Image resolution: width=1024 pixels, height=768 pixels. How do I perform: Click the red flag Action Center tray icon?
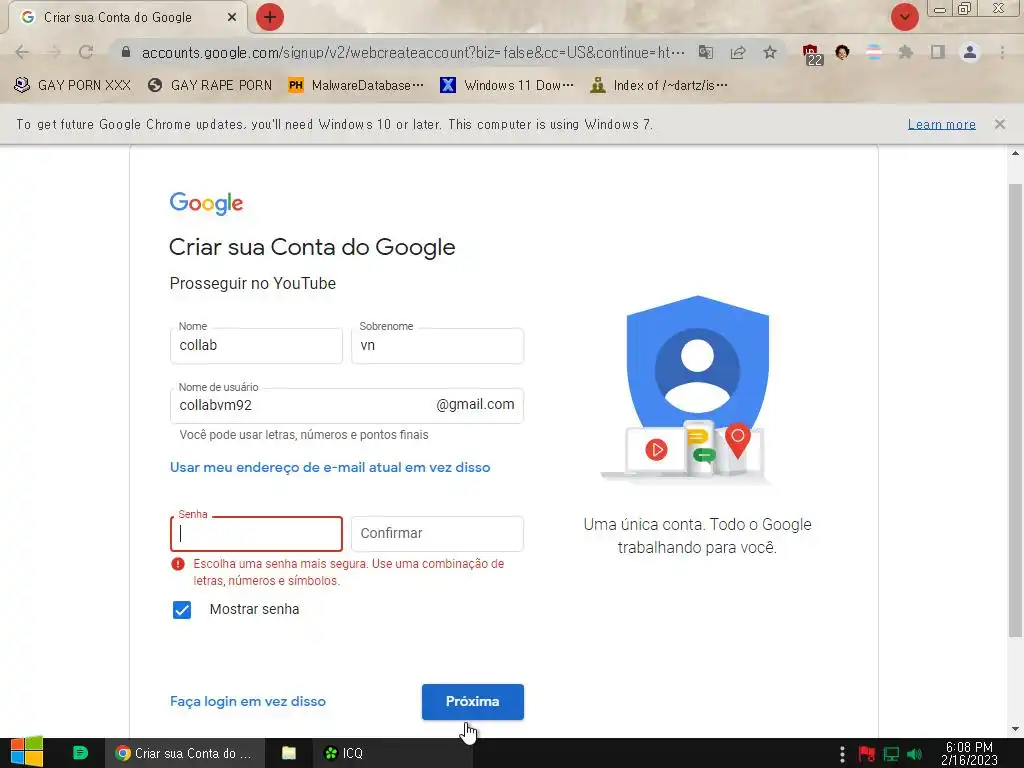(x=867, y=754)
